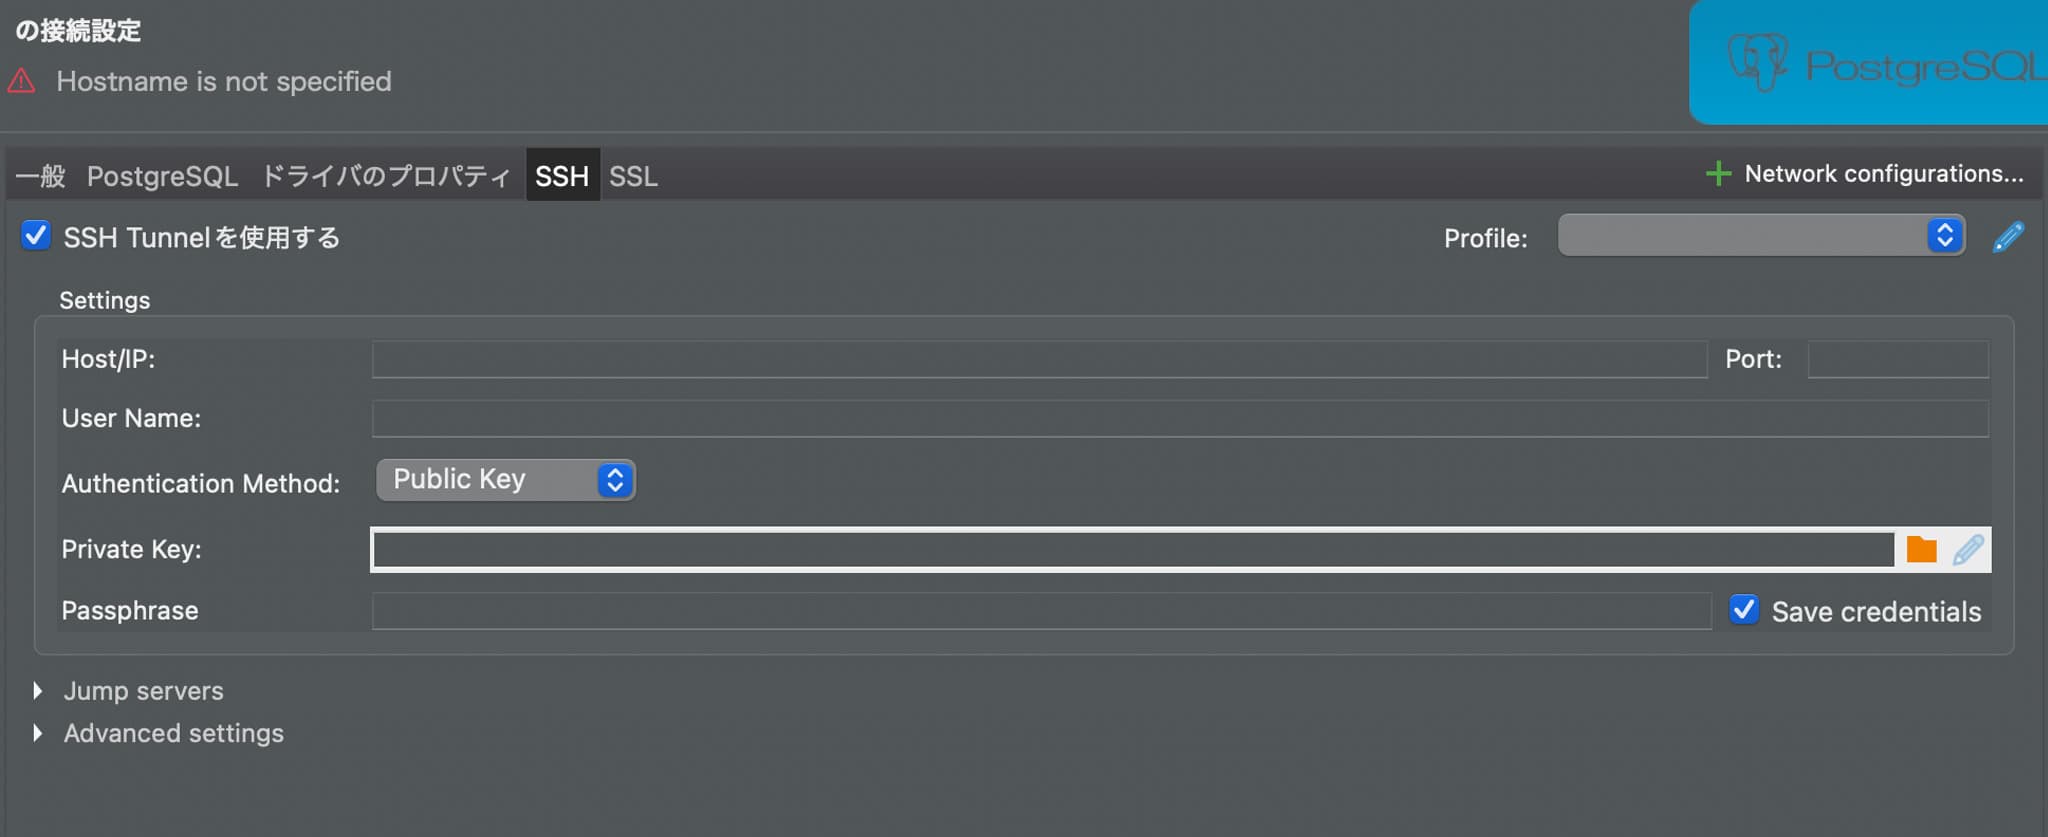2048x837 pixels.
Task: Switch to the 一般 tab
Action: point(40,176)
